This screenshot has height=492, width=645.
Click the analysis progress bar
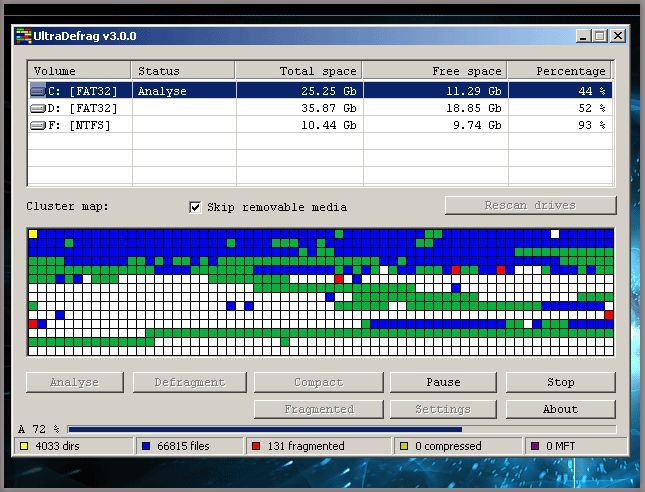[x=341, y=429]
